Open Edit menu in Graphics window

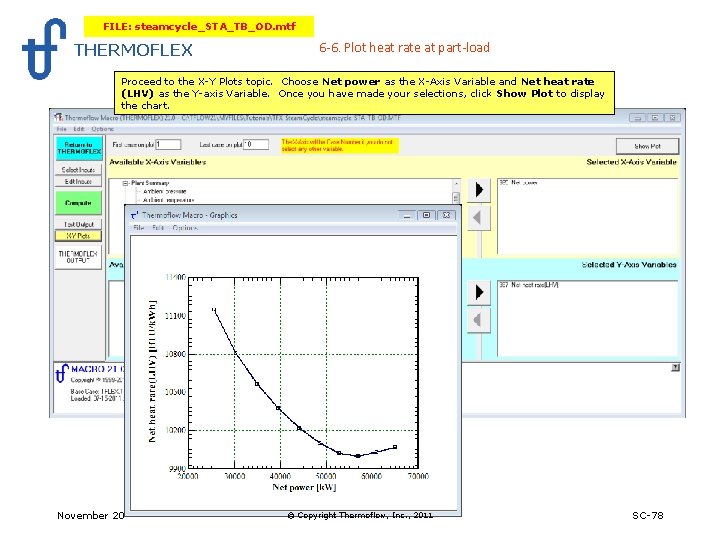pyautogui.click(x=158, y=228)
